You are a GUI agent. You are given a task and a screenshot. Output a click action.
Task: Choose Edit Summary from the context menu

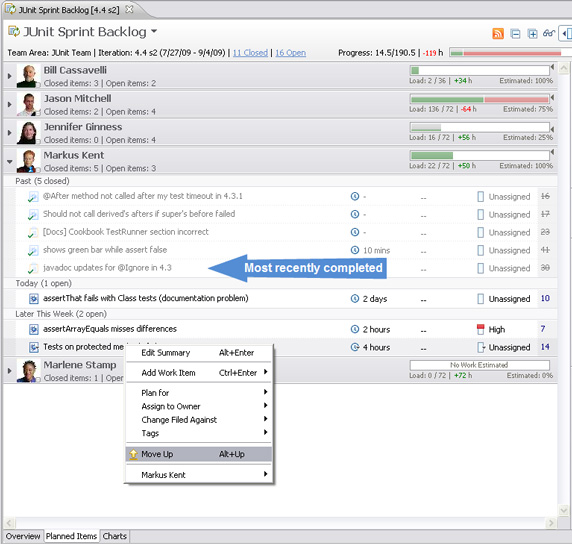click(199, 353)
